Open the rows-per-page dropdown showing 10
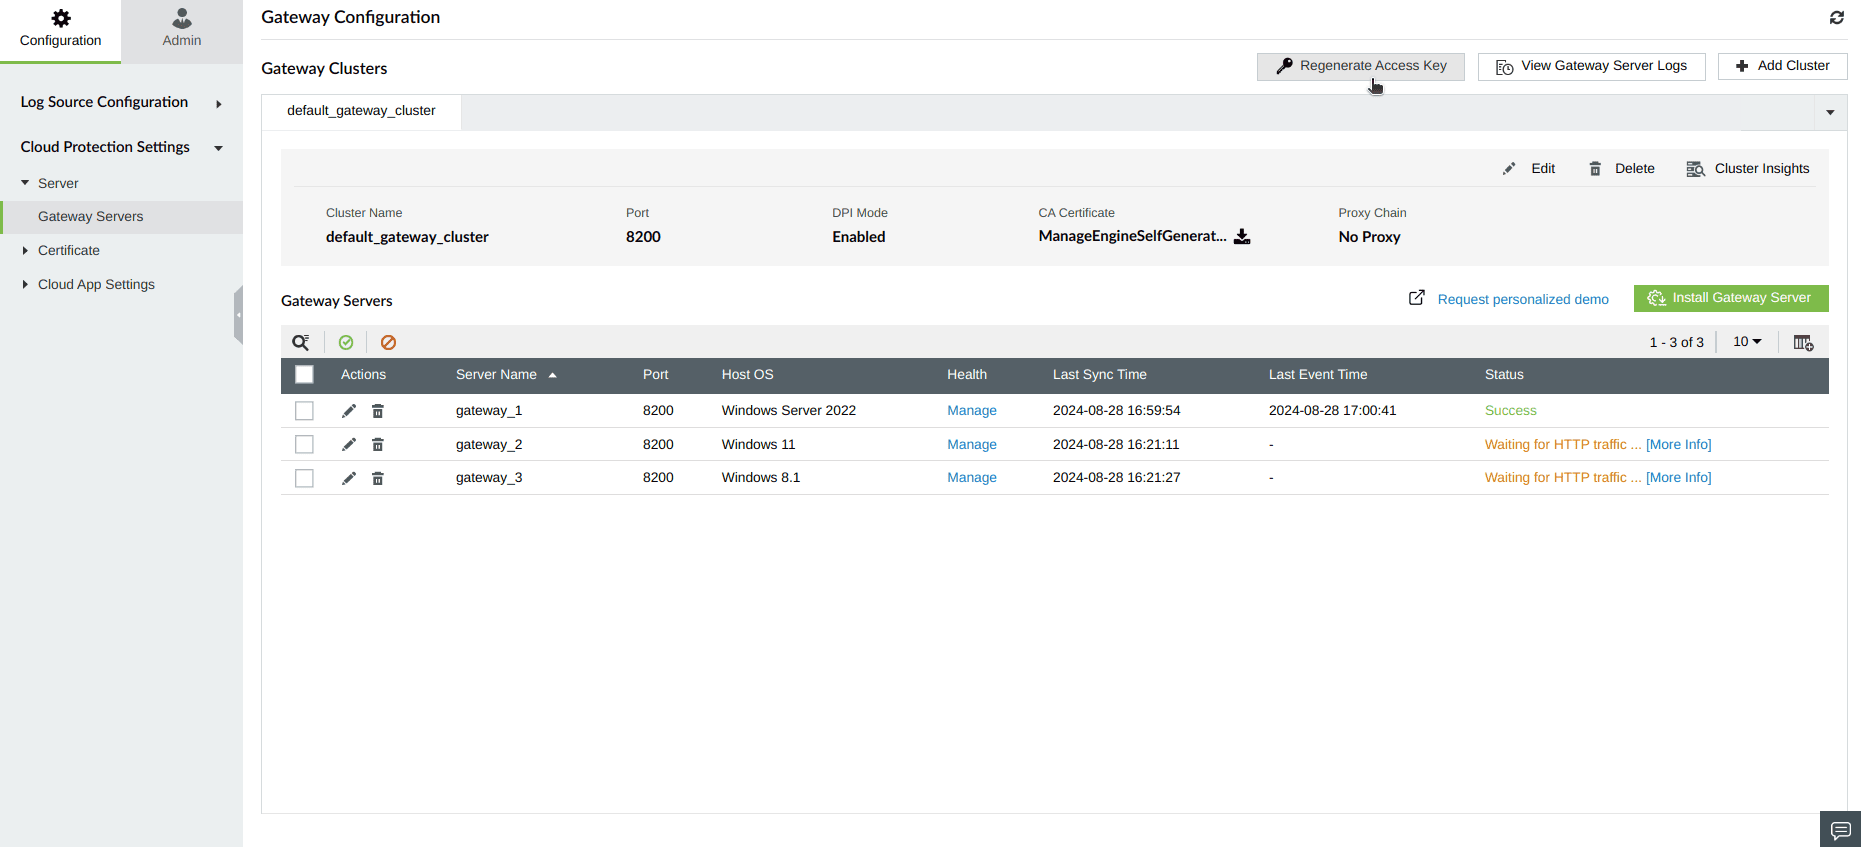Image resolution: width=1865 pixels, height=847 pixels. point(1747,342)
